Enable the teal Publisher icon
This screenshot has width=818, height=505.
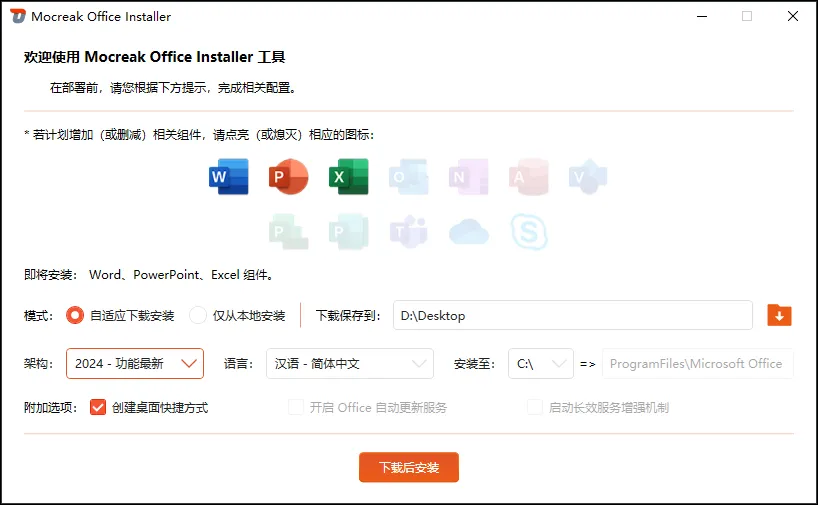[x=348, y=232]
